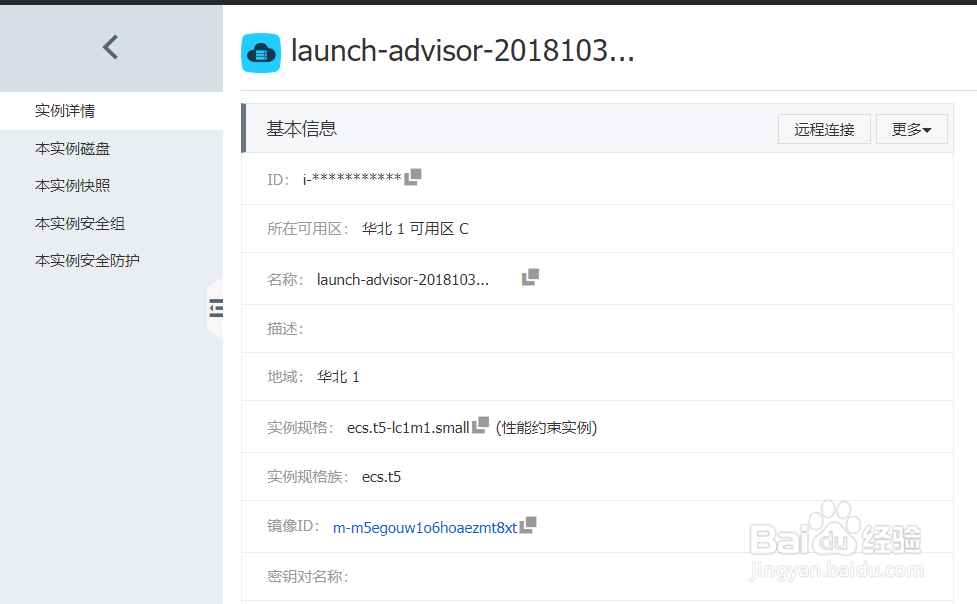
Task: Click the blue ECS instance icon beside title
Action: (x=261, y=52)
